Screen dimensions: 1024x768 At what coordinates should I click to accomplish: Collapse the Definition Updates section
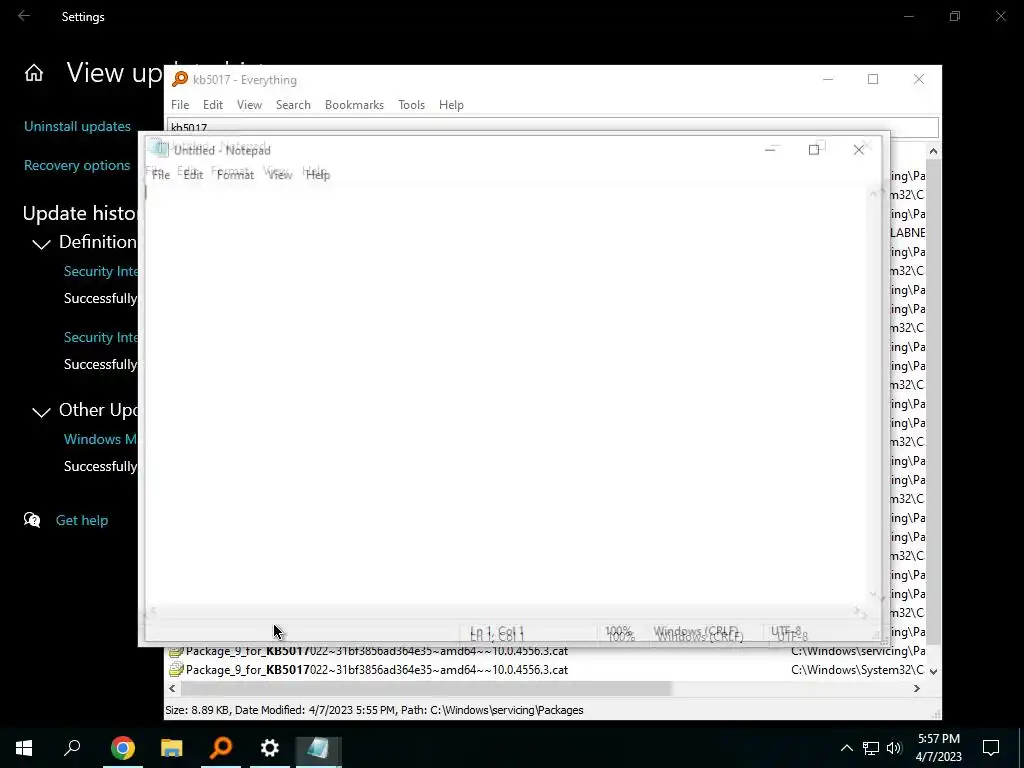41,244
